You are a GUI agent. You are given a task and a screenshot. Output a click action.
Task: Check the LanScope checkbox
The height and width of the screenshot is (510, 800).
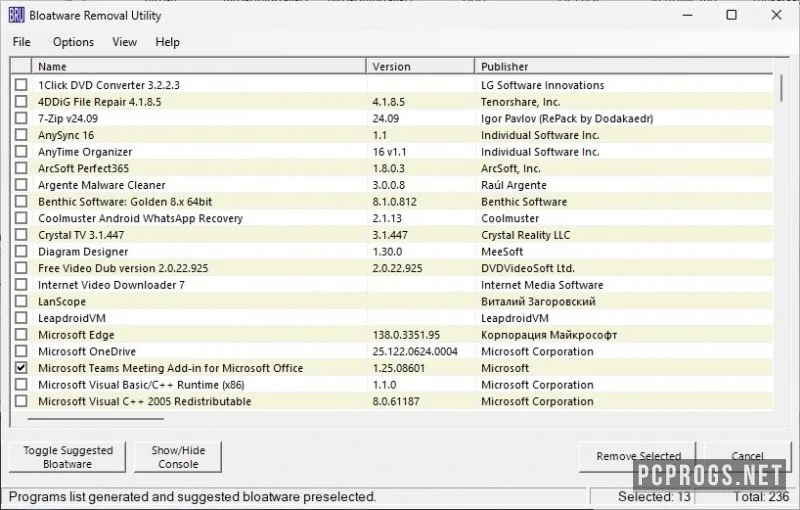tap(21, 301)
